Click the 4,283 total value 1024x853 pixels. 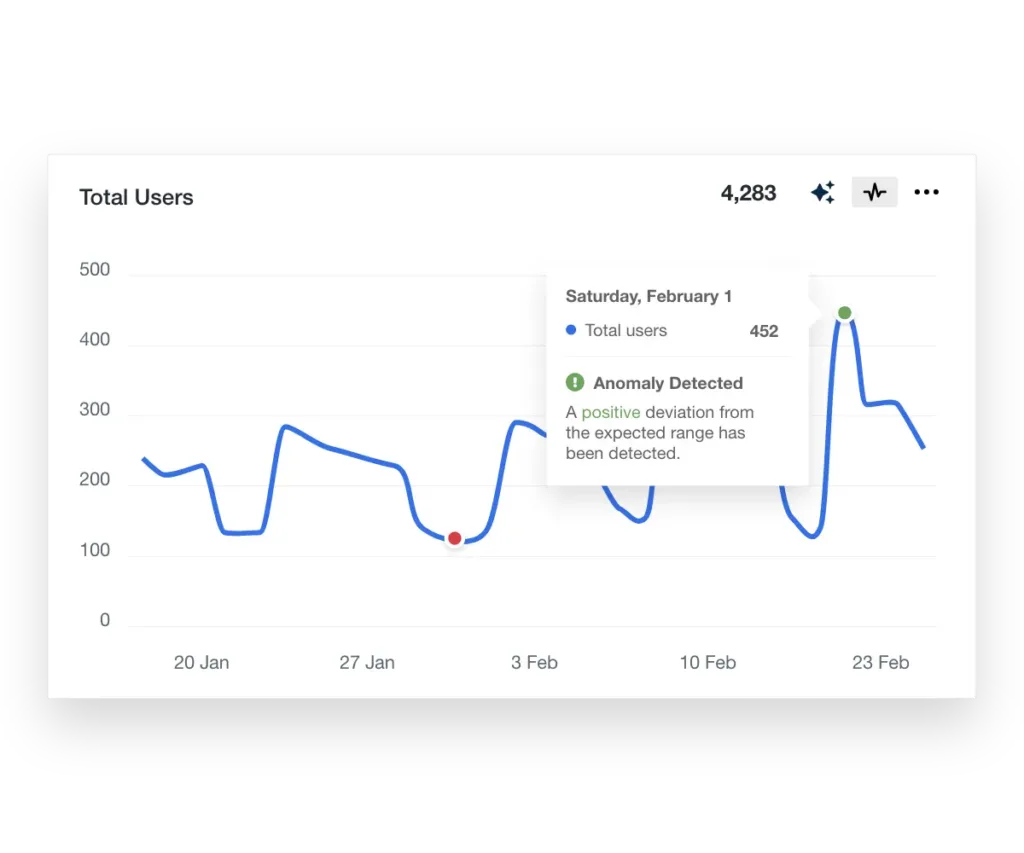(x=748, y=193)
